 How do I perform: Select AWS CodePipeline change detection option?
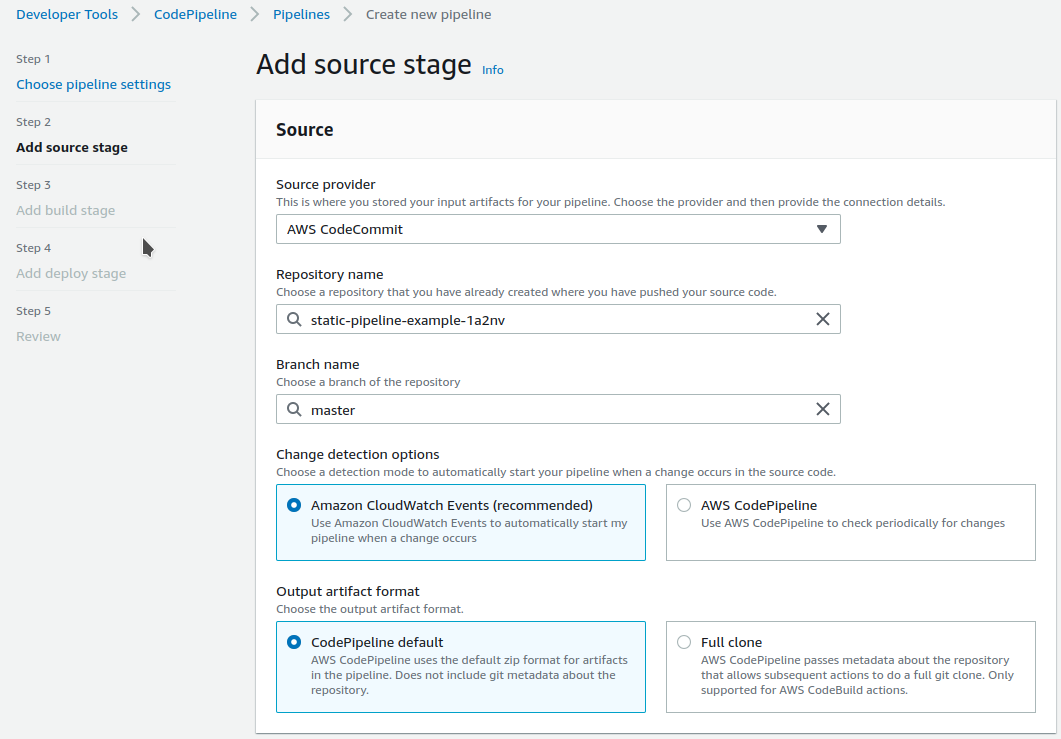[684, 506]
